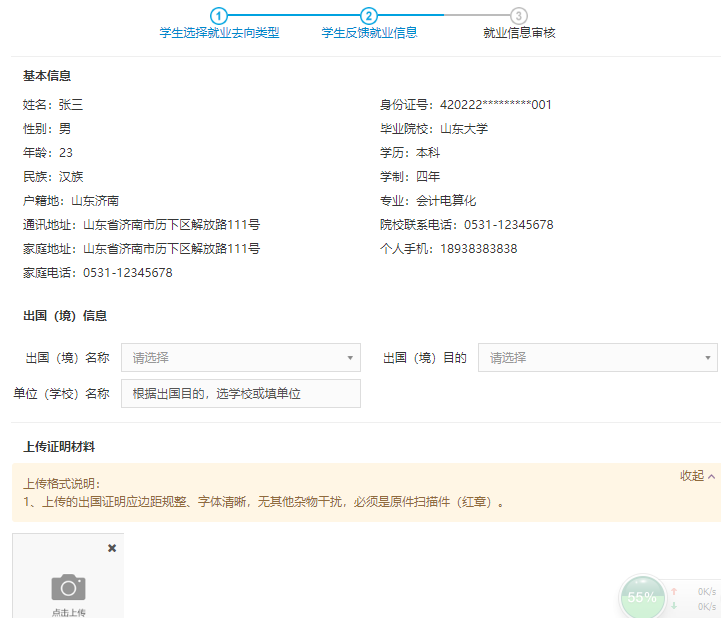This screenshot has width=721, height=618.
Task: Click the 身份证号 value field
Action: (x=496, y=105)
